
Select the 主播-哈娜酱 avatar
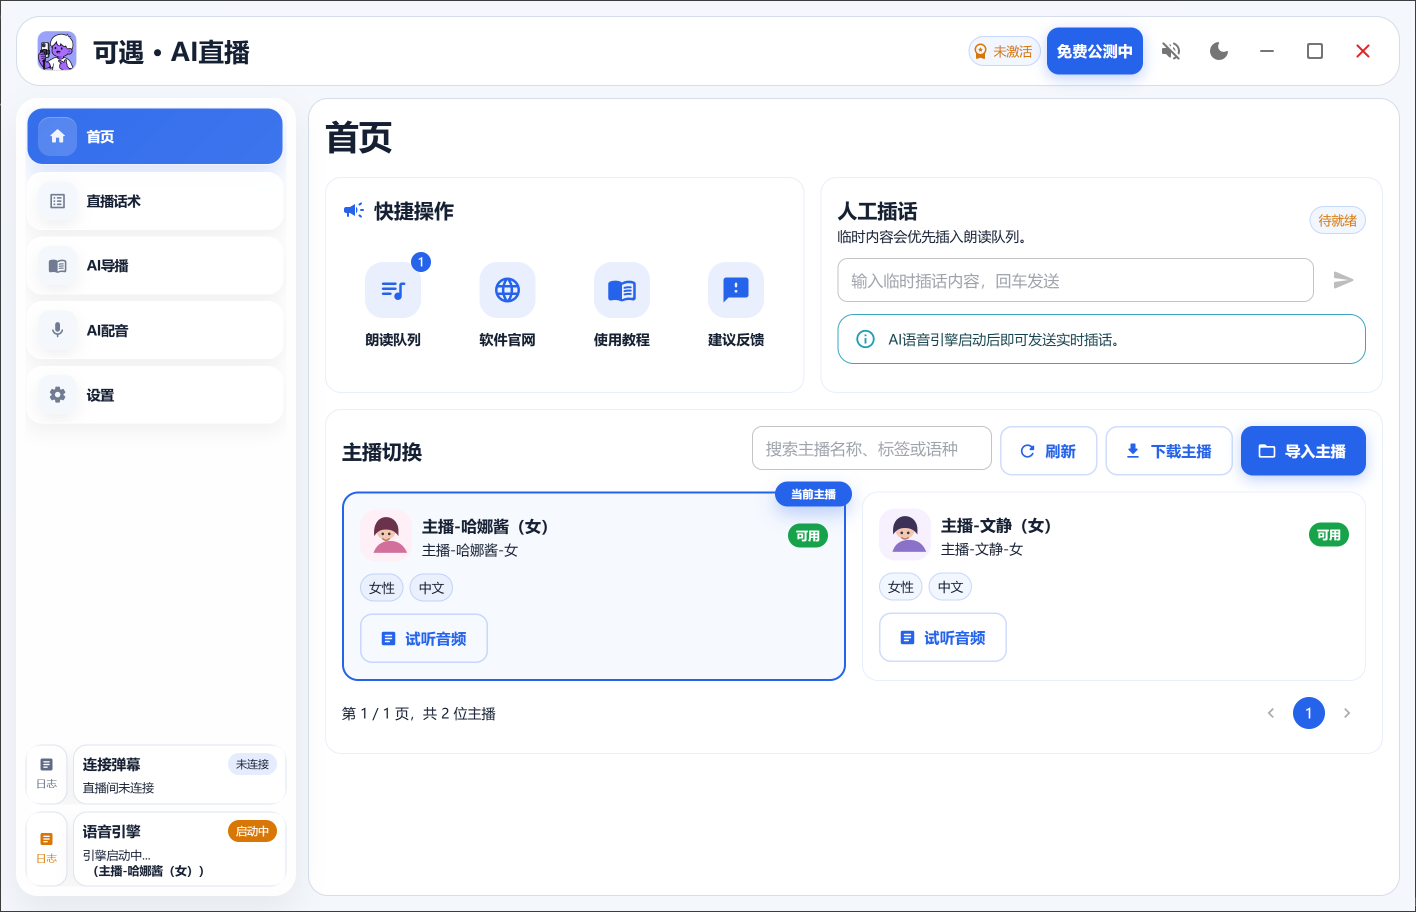coord(386,535)
